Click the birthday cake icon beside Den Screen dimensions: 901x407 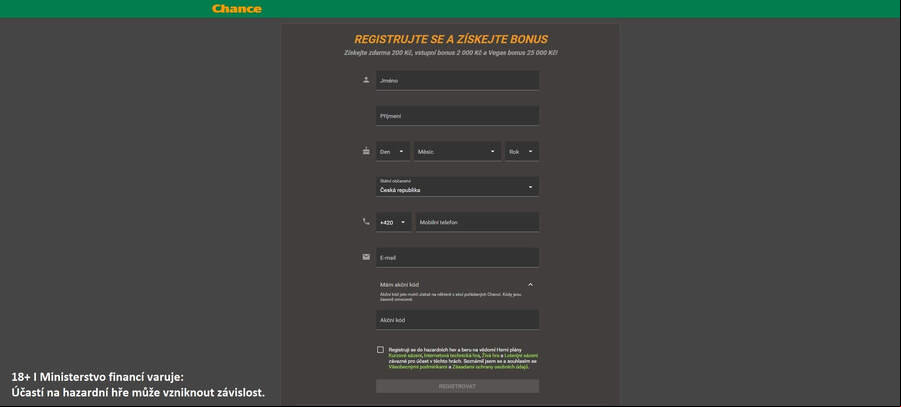coord(366,151)
